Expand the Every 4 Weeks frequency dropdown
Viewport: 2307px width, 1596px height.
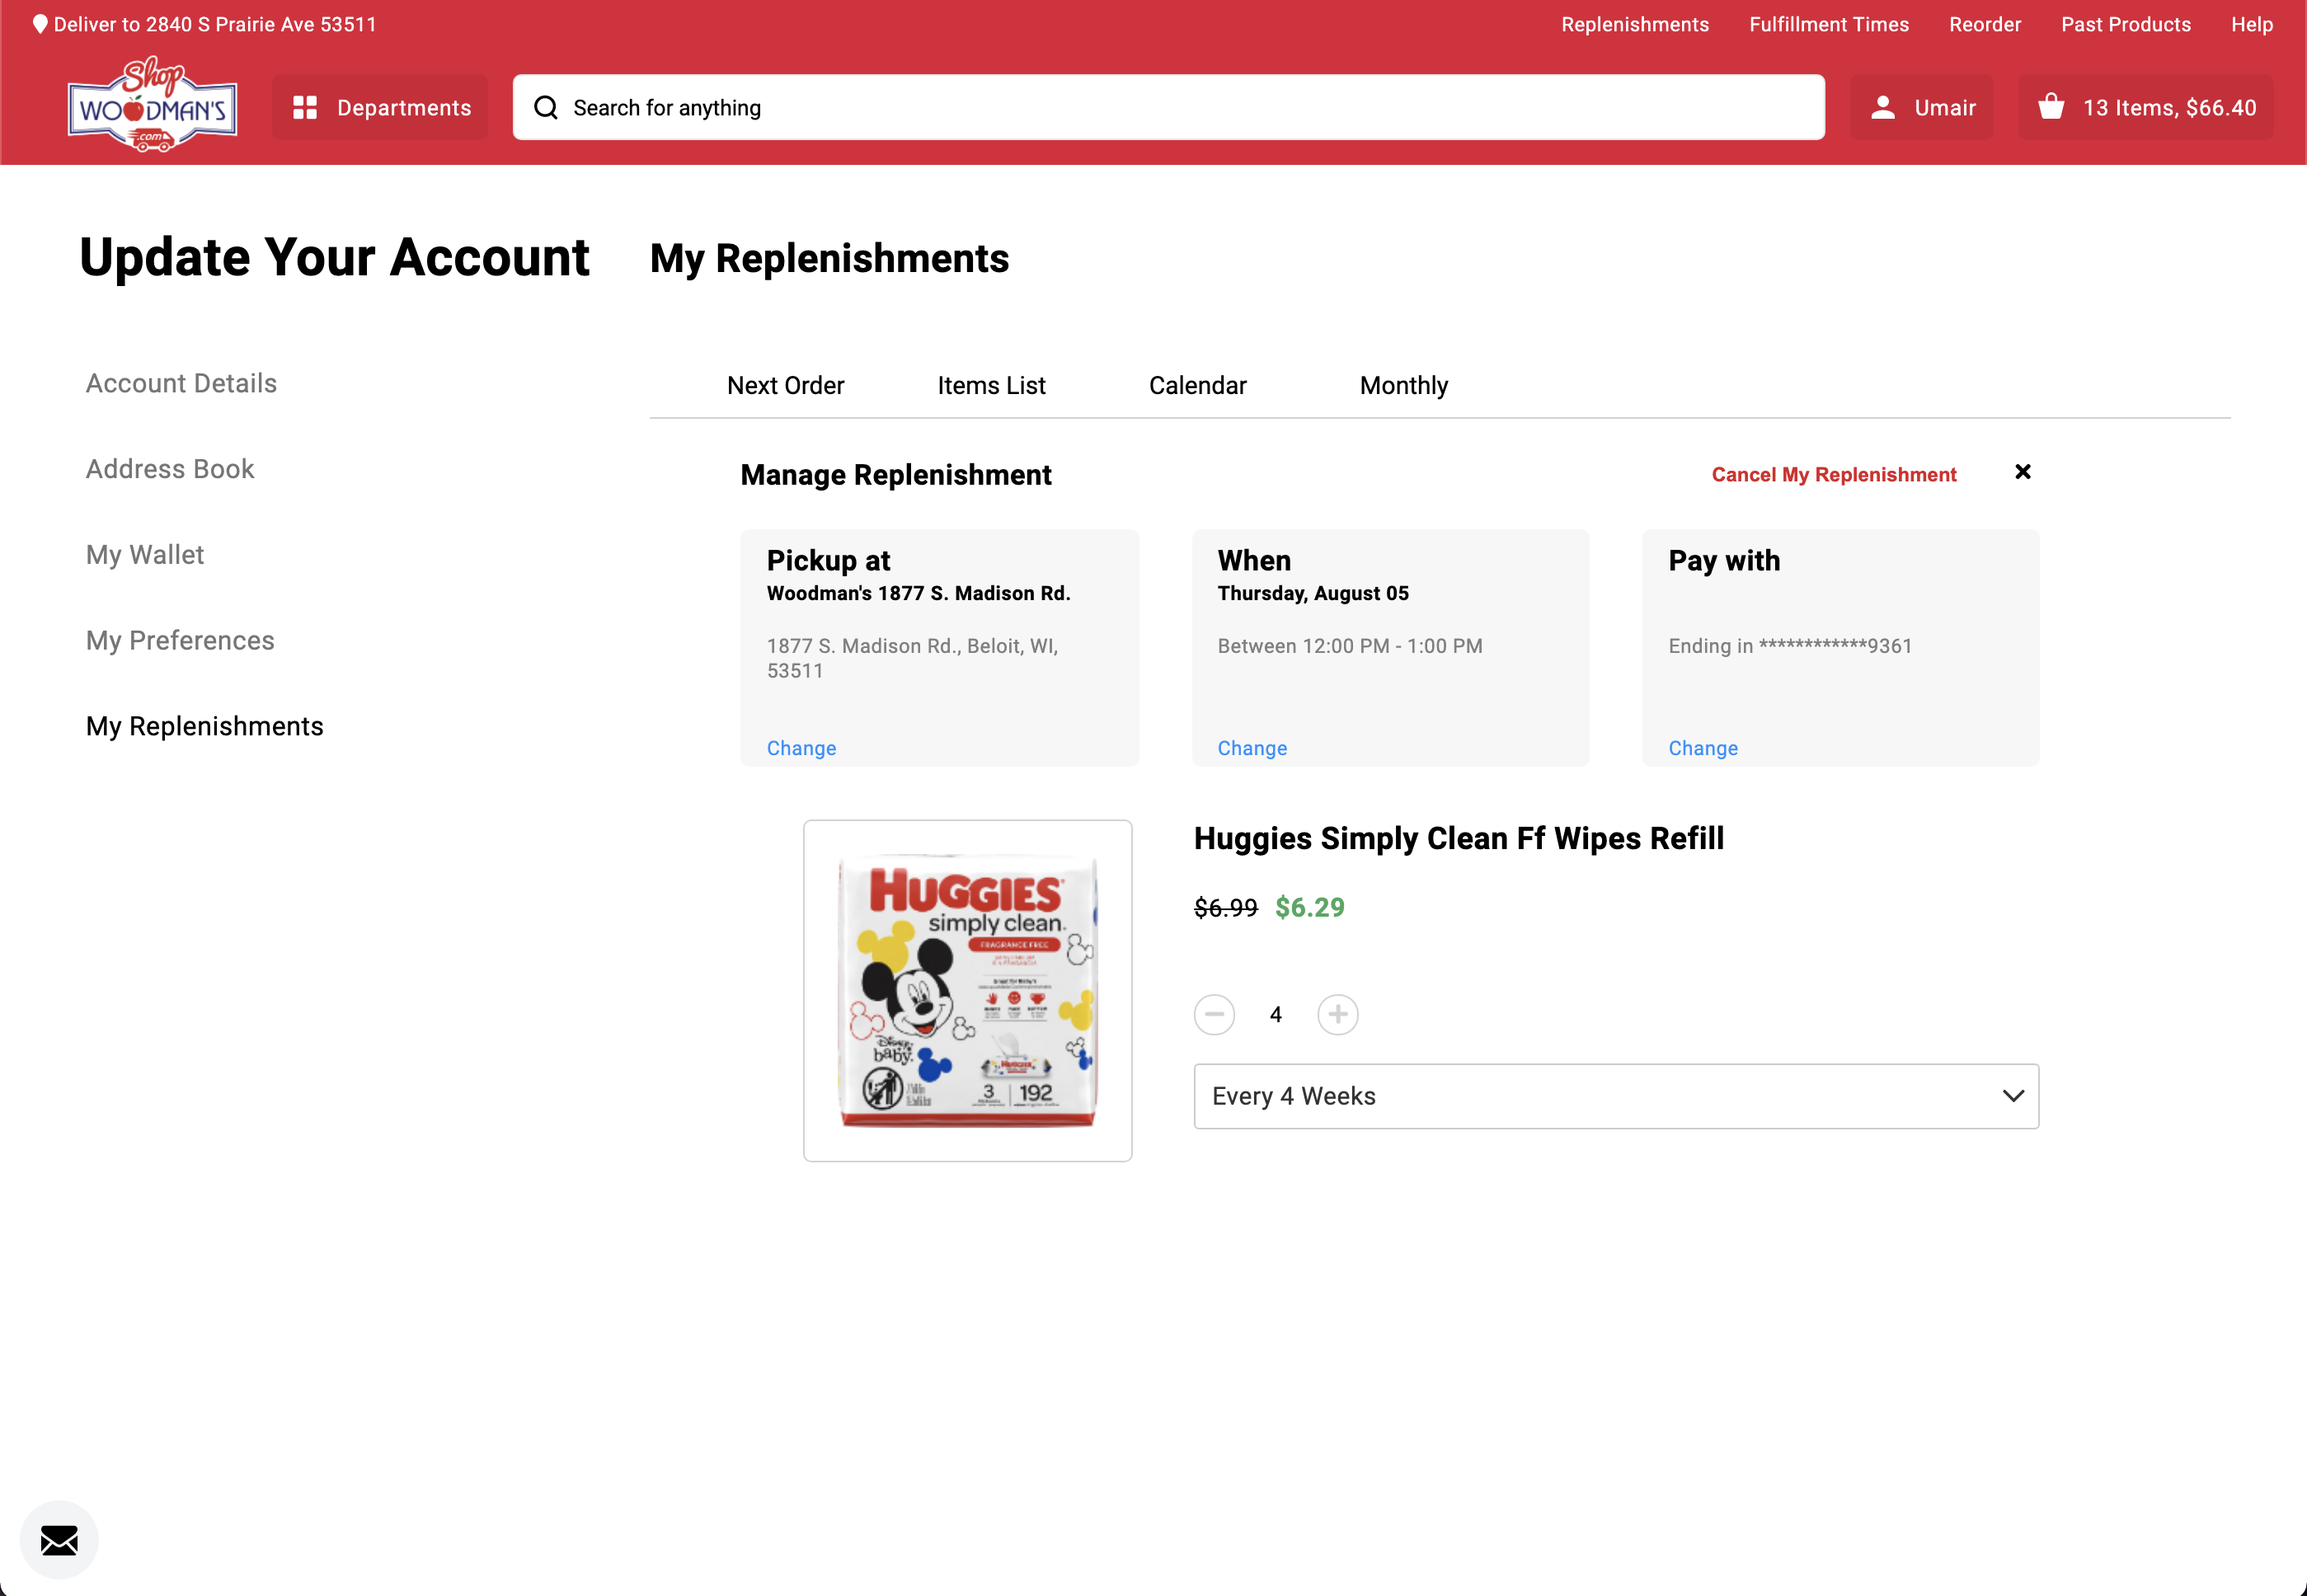pyautogui.click(x=1616, y=1096)
